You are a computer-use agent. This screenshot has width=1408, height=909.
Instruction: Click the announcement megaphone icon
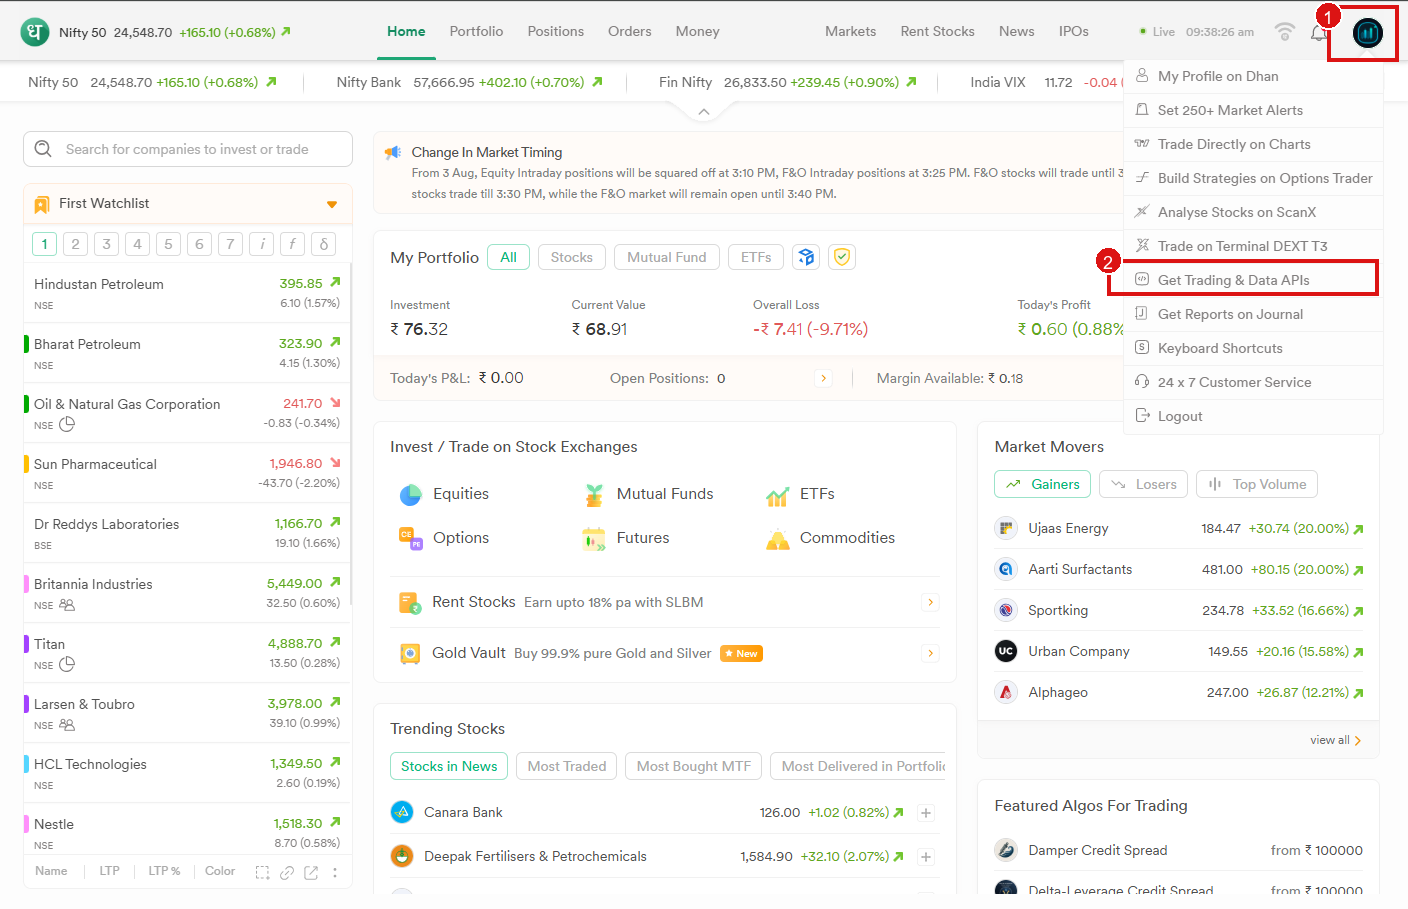coord(393,153)
